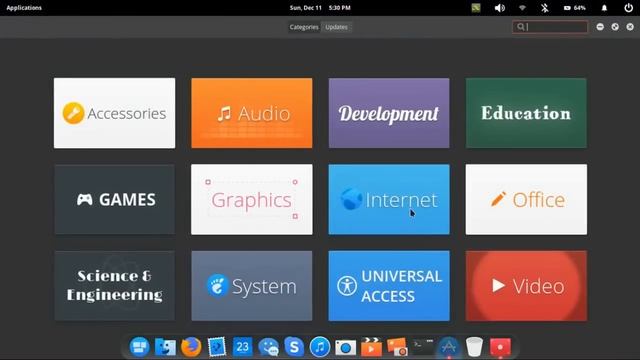Open the Videos clapperboard dock icon
The height and width of the screenshot is (360, 640).
(371, 347)
